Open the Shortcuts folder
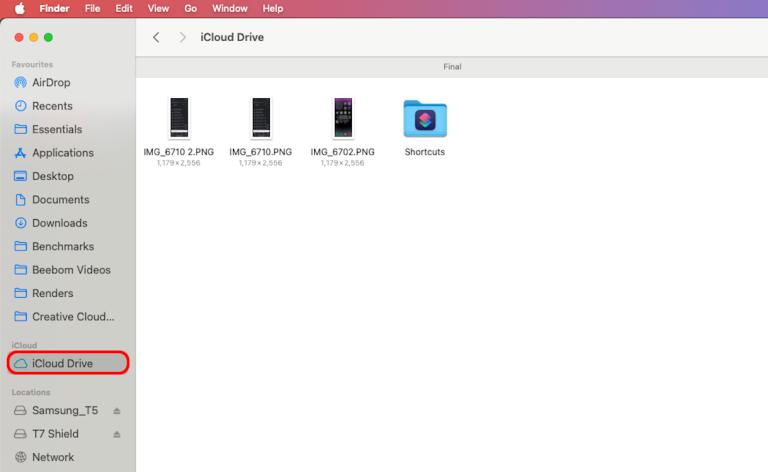This screenshot has width=768, height=472. click(424, 119)
